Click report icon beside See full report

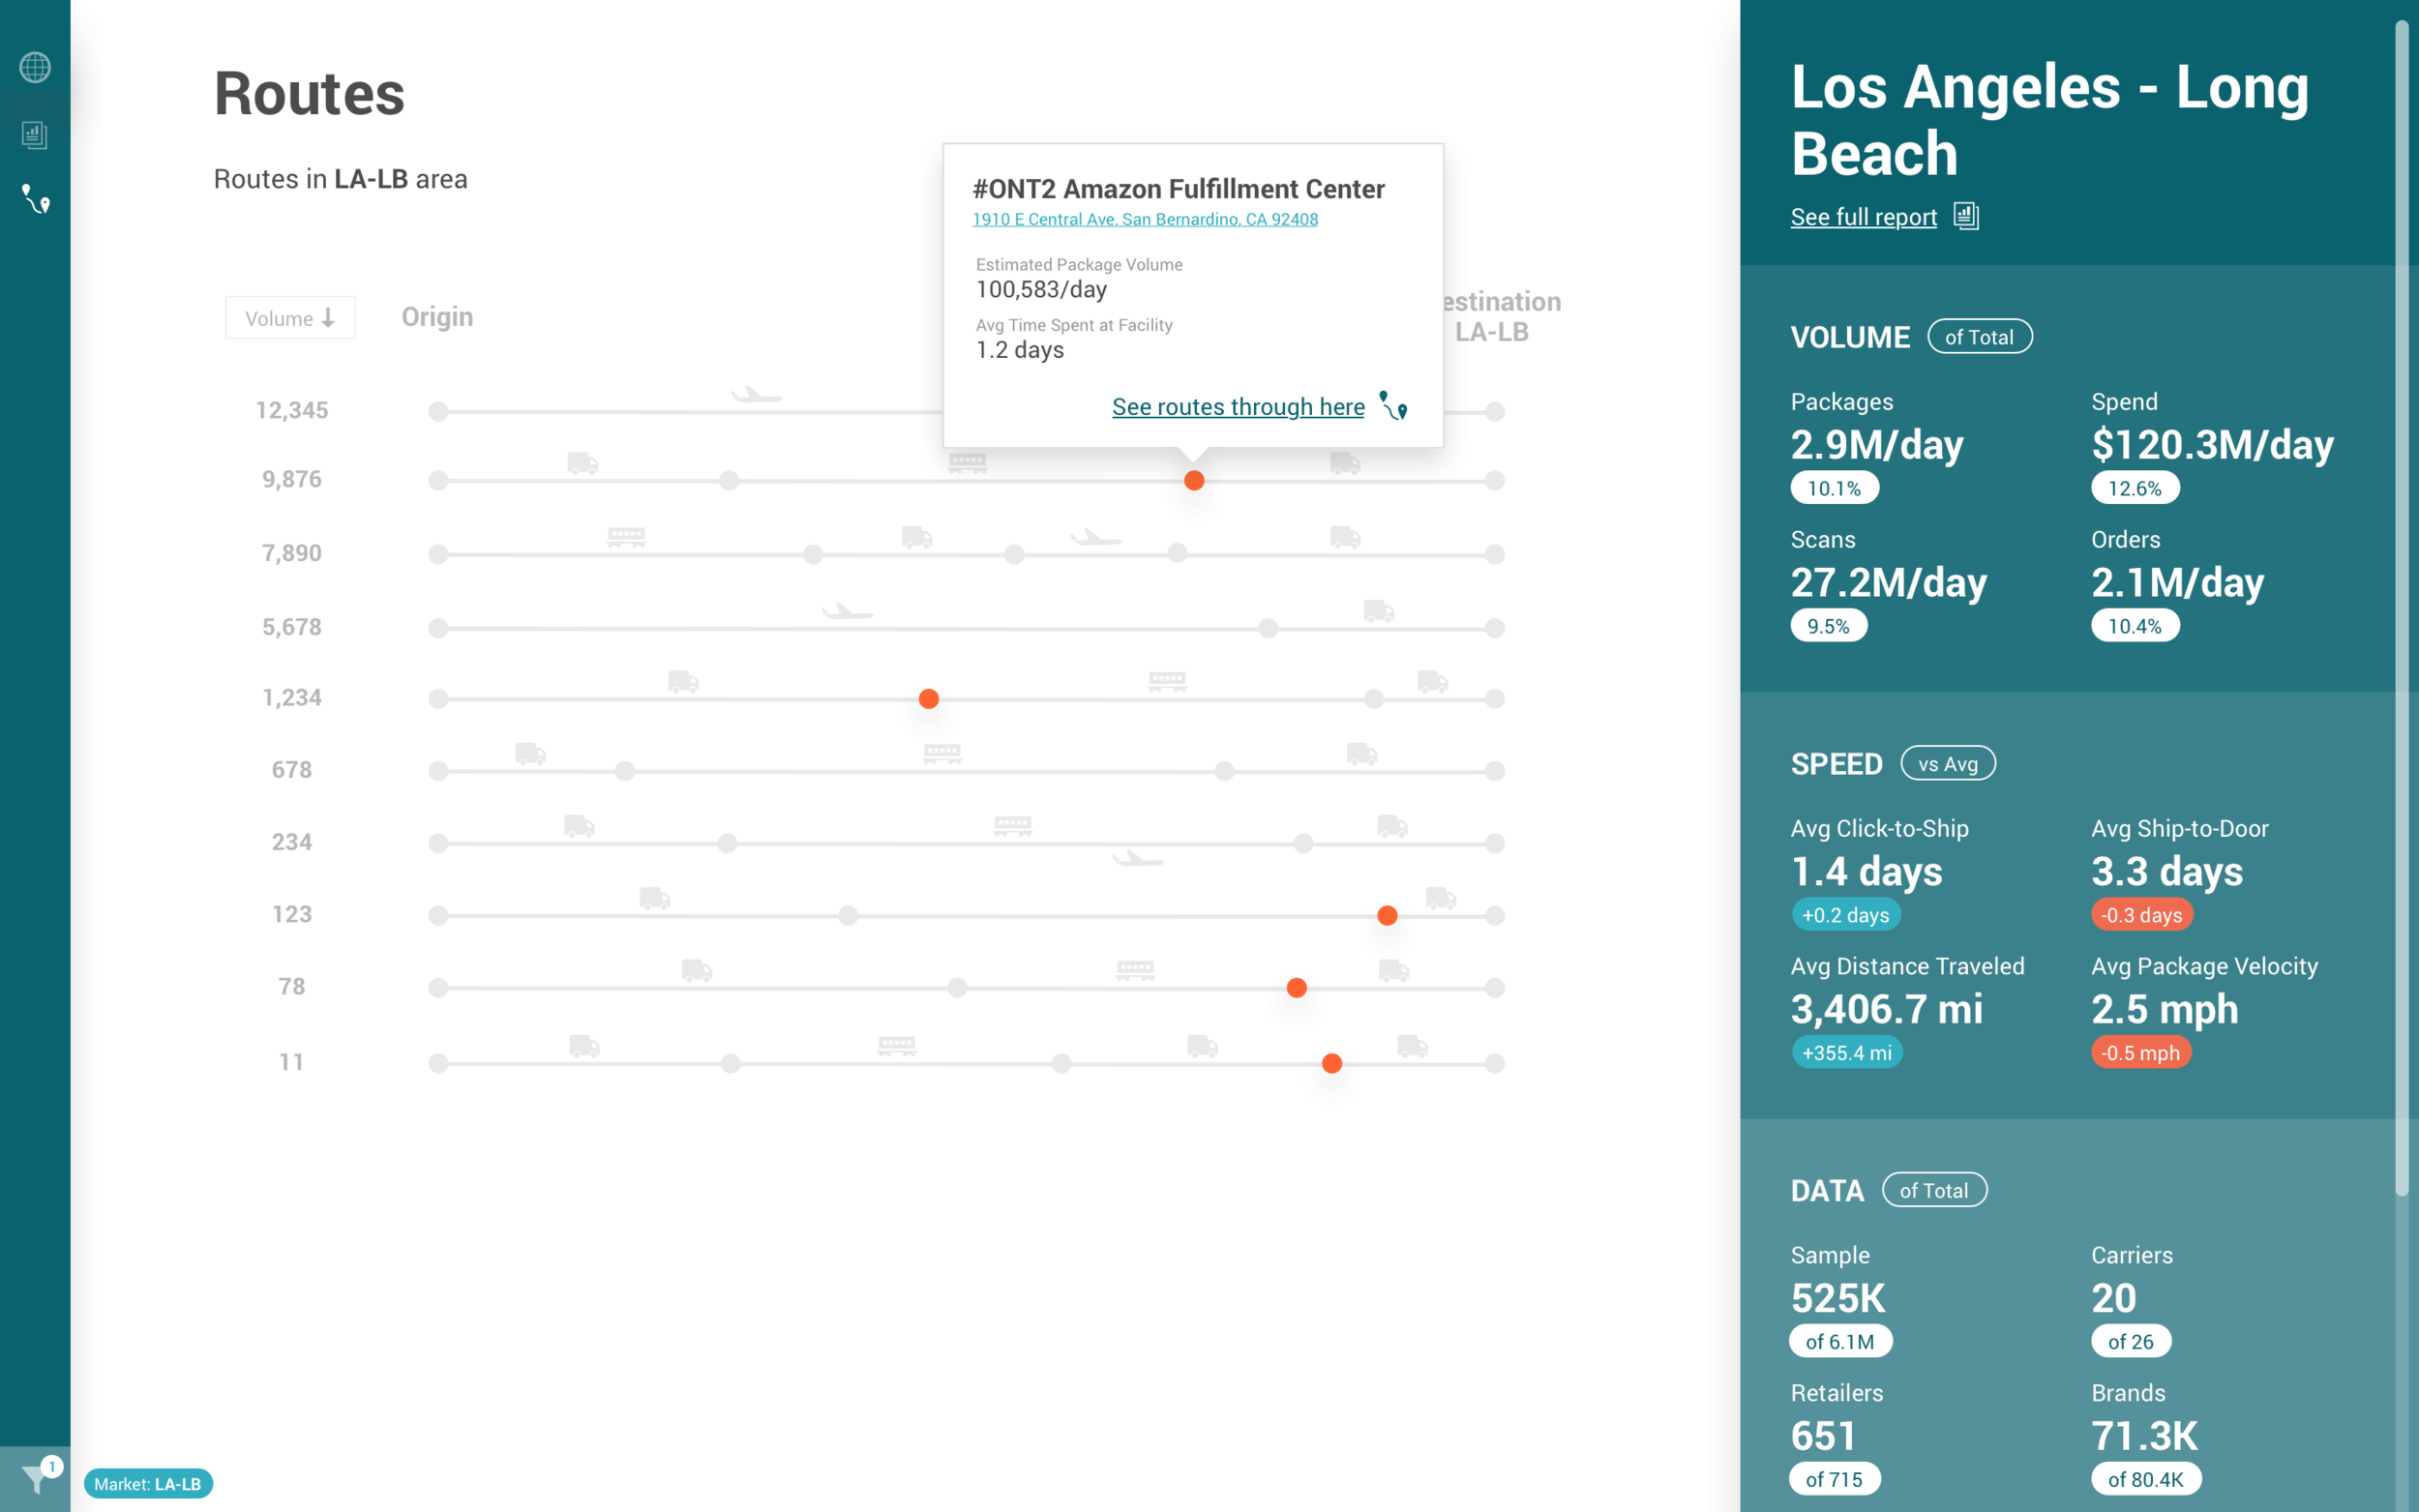pyautogui.click(x=1966, y=216)
